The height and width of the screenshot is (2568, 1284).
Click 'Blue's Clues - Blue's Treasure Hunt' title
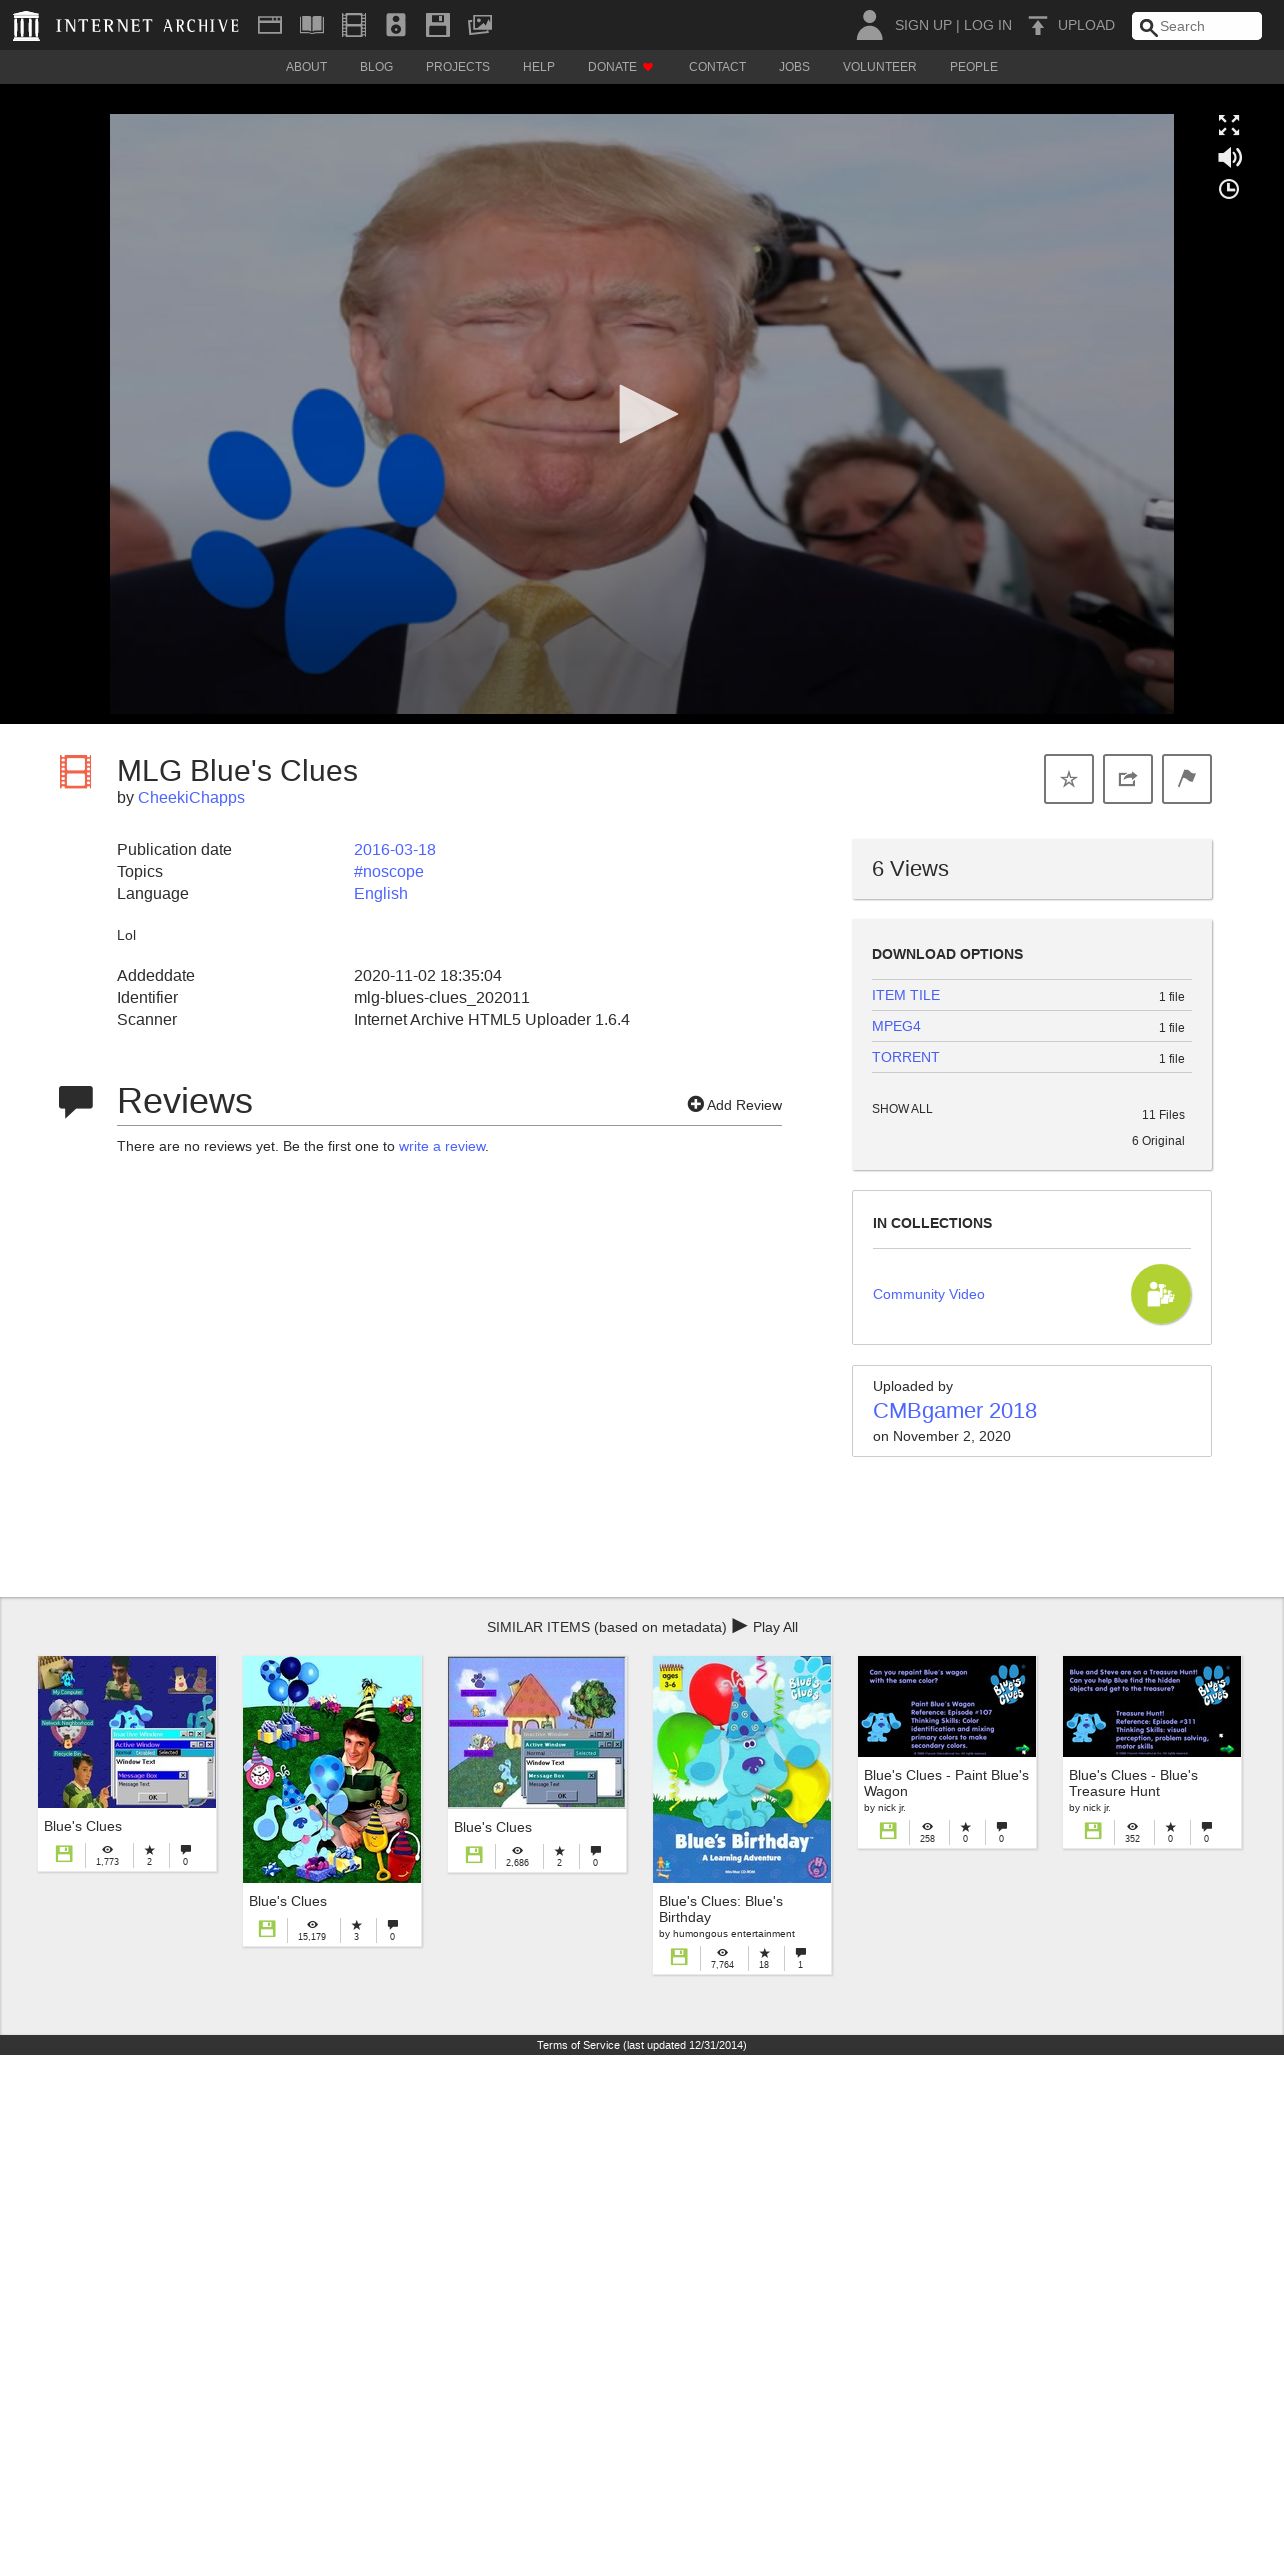[1133, 1783]
